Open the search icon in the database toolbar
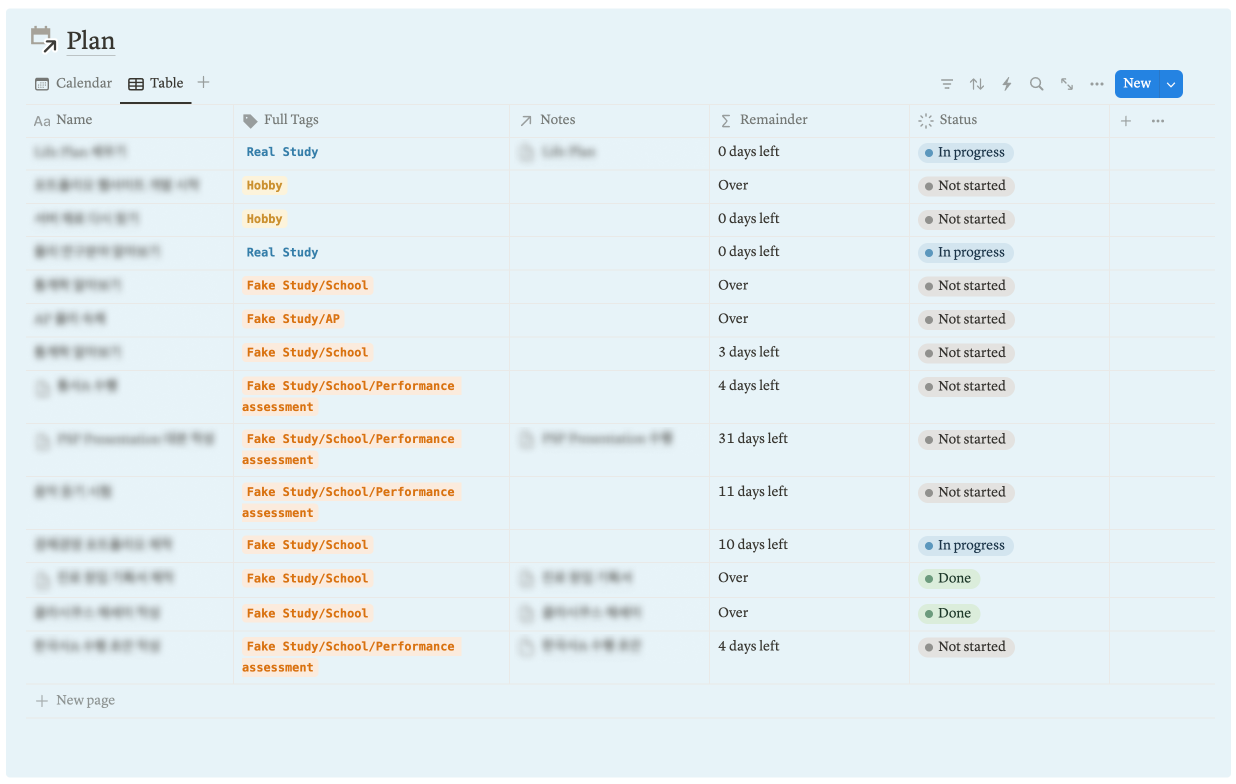 click(1036, 84)
